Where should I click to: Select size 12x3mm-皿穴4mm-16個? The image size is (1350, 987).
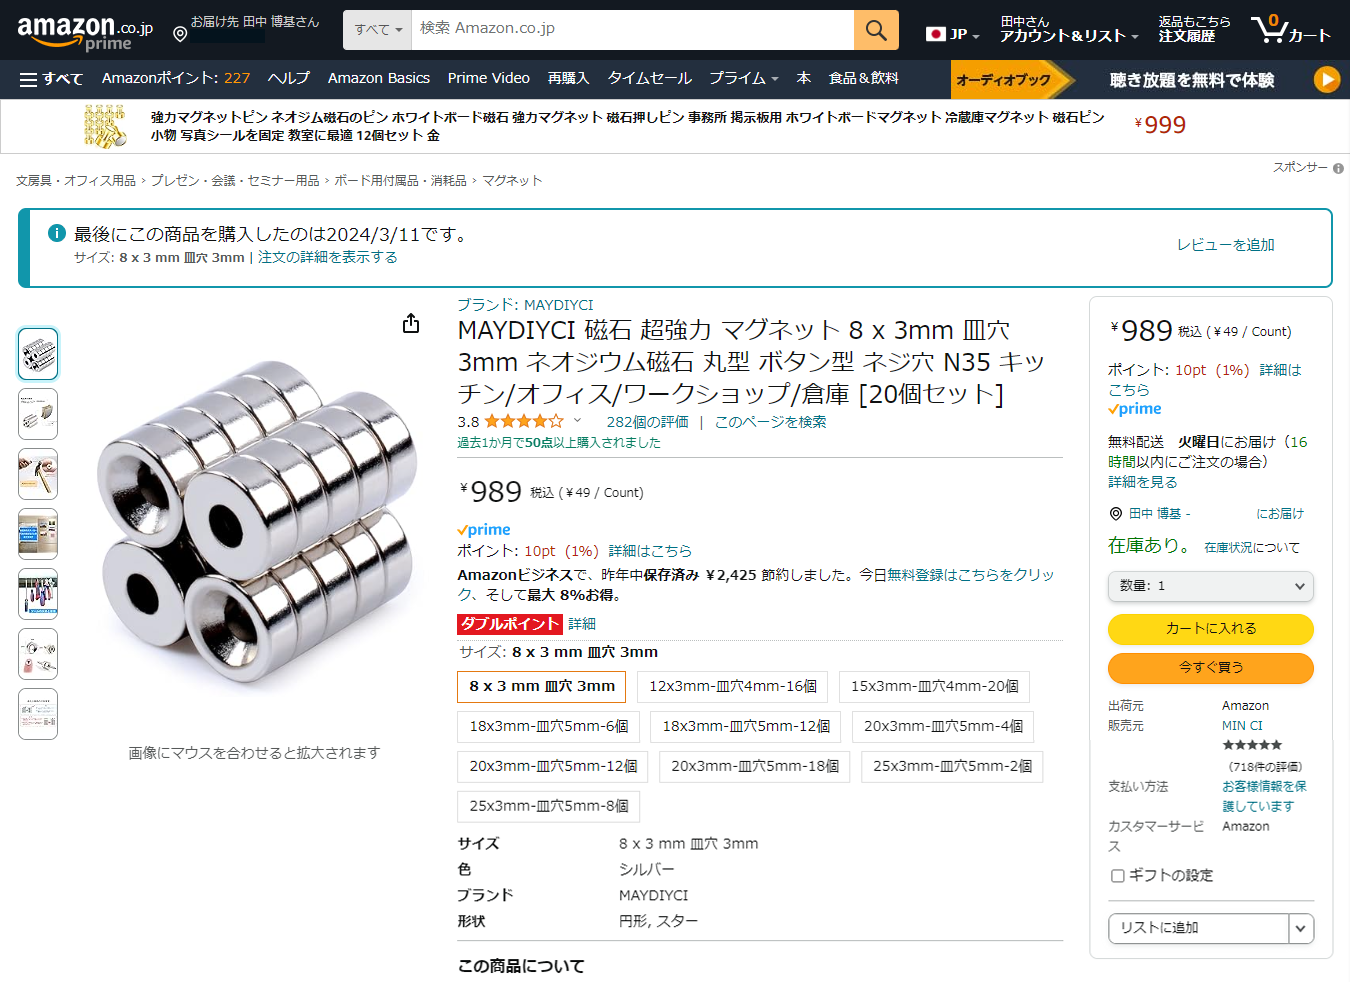[x=733, y=687]
